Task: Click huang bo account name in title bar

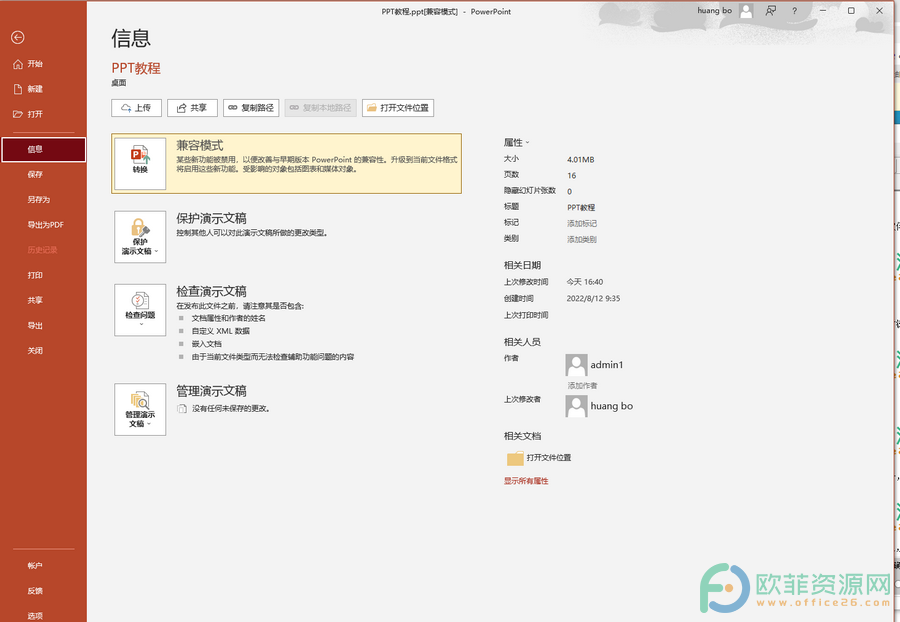Action: 715,10
